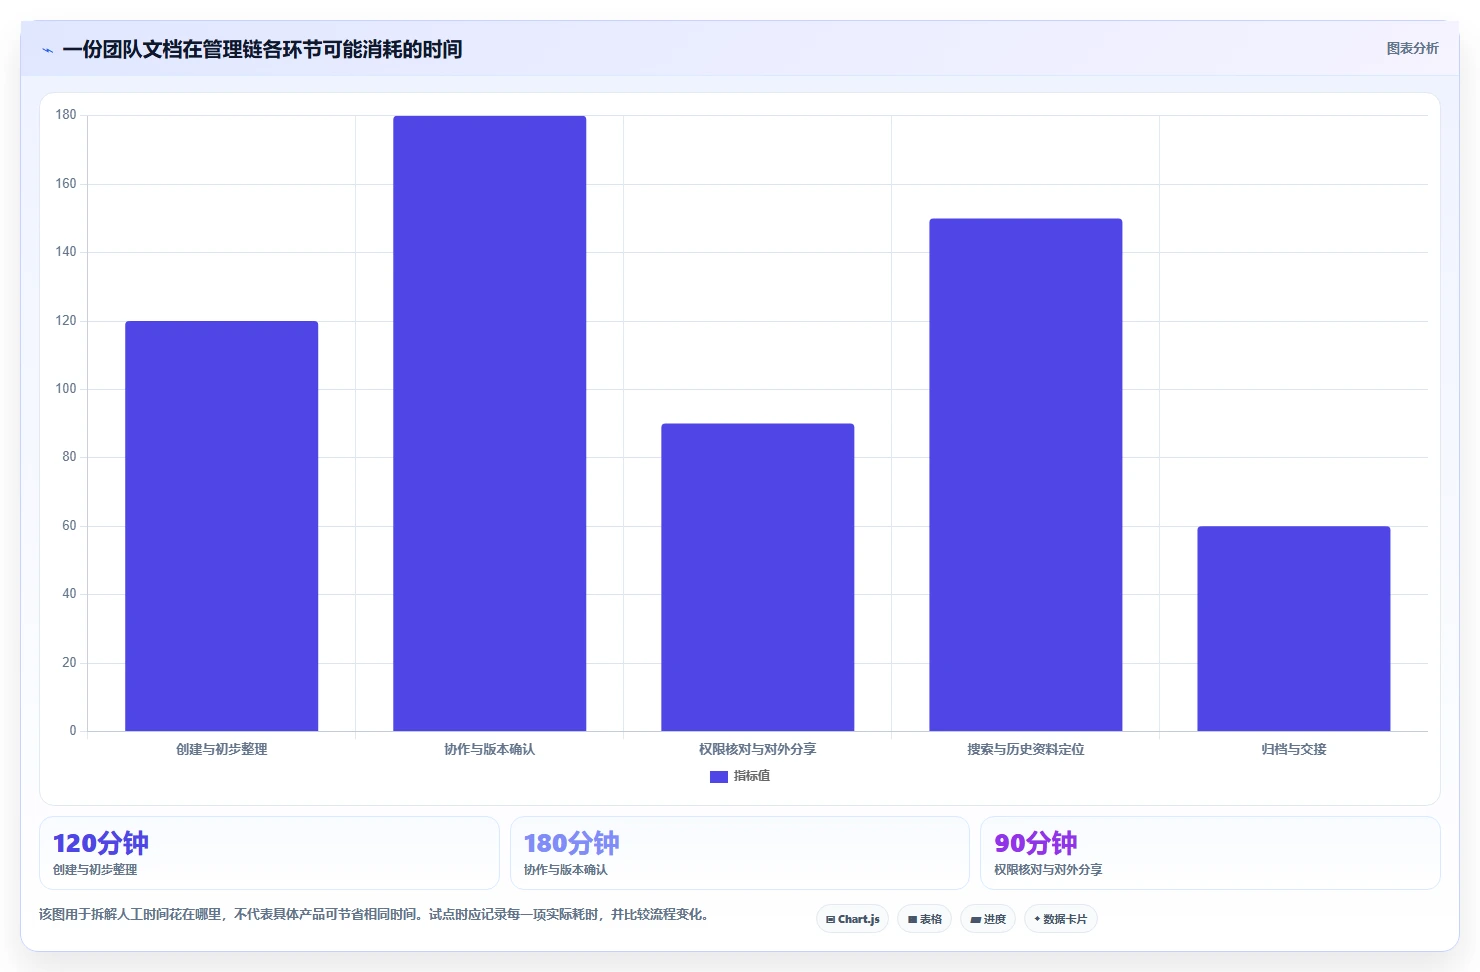Click the 进度 tag chip
Screen dimensions: 1480x972
tap(988, 919)
